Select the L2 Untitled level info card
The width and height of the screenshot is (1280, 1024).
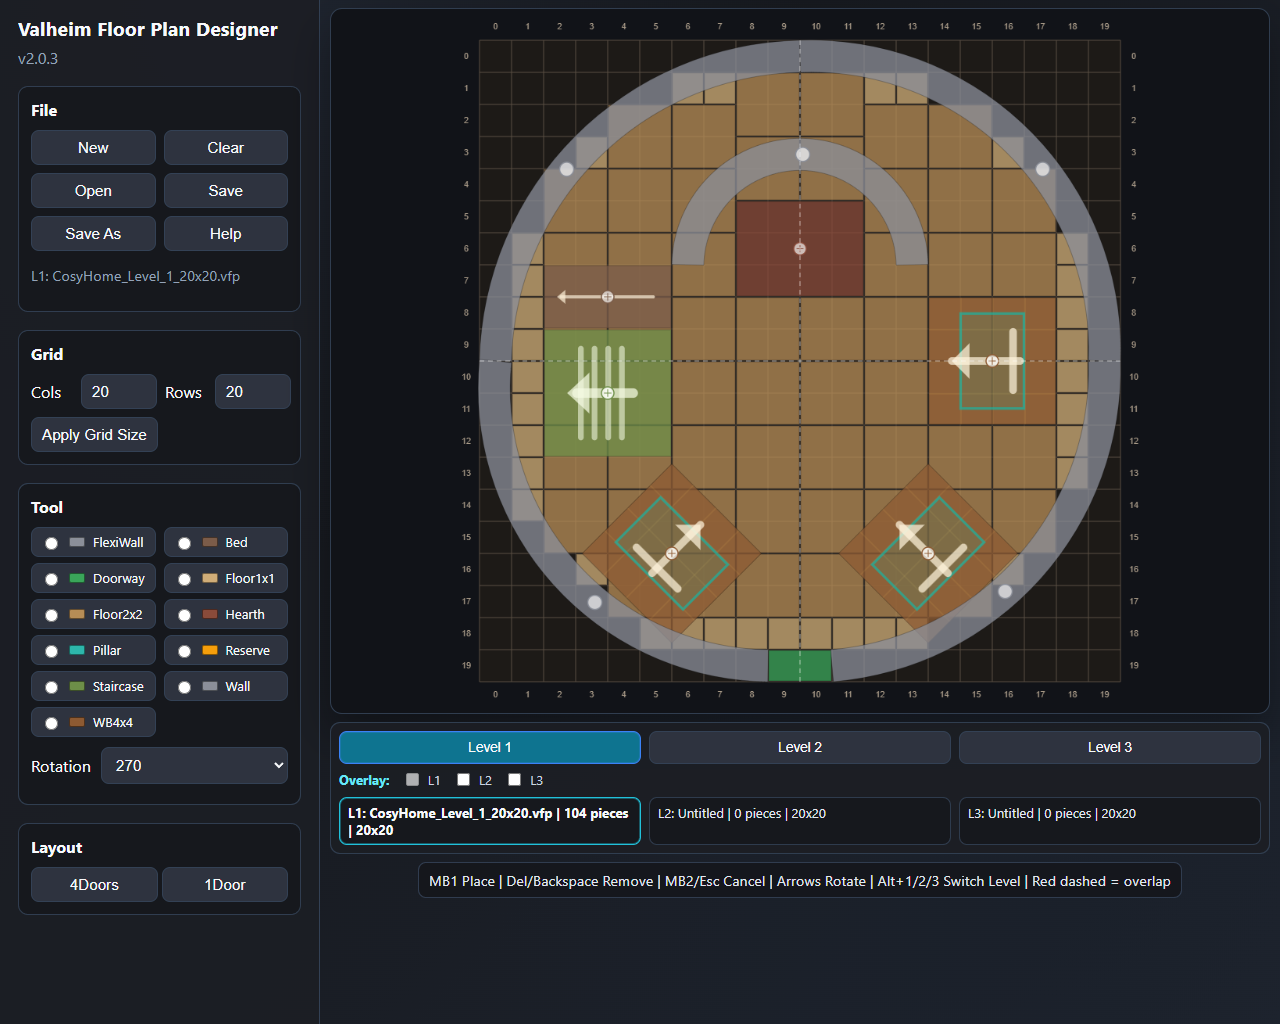(x=800, y=821)
